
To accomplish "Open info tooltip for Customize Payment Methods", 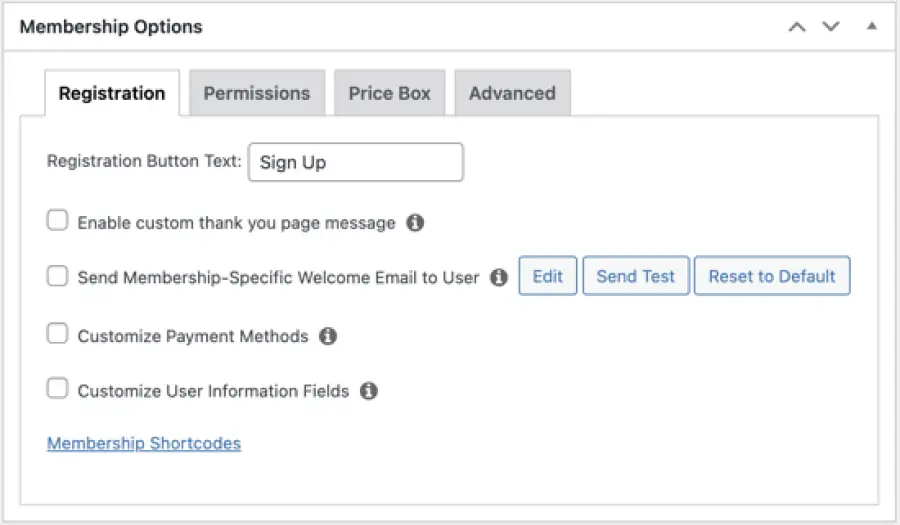I will coord(328,336).
